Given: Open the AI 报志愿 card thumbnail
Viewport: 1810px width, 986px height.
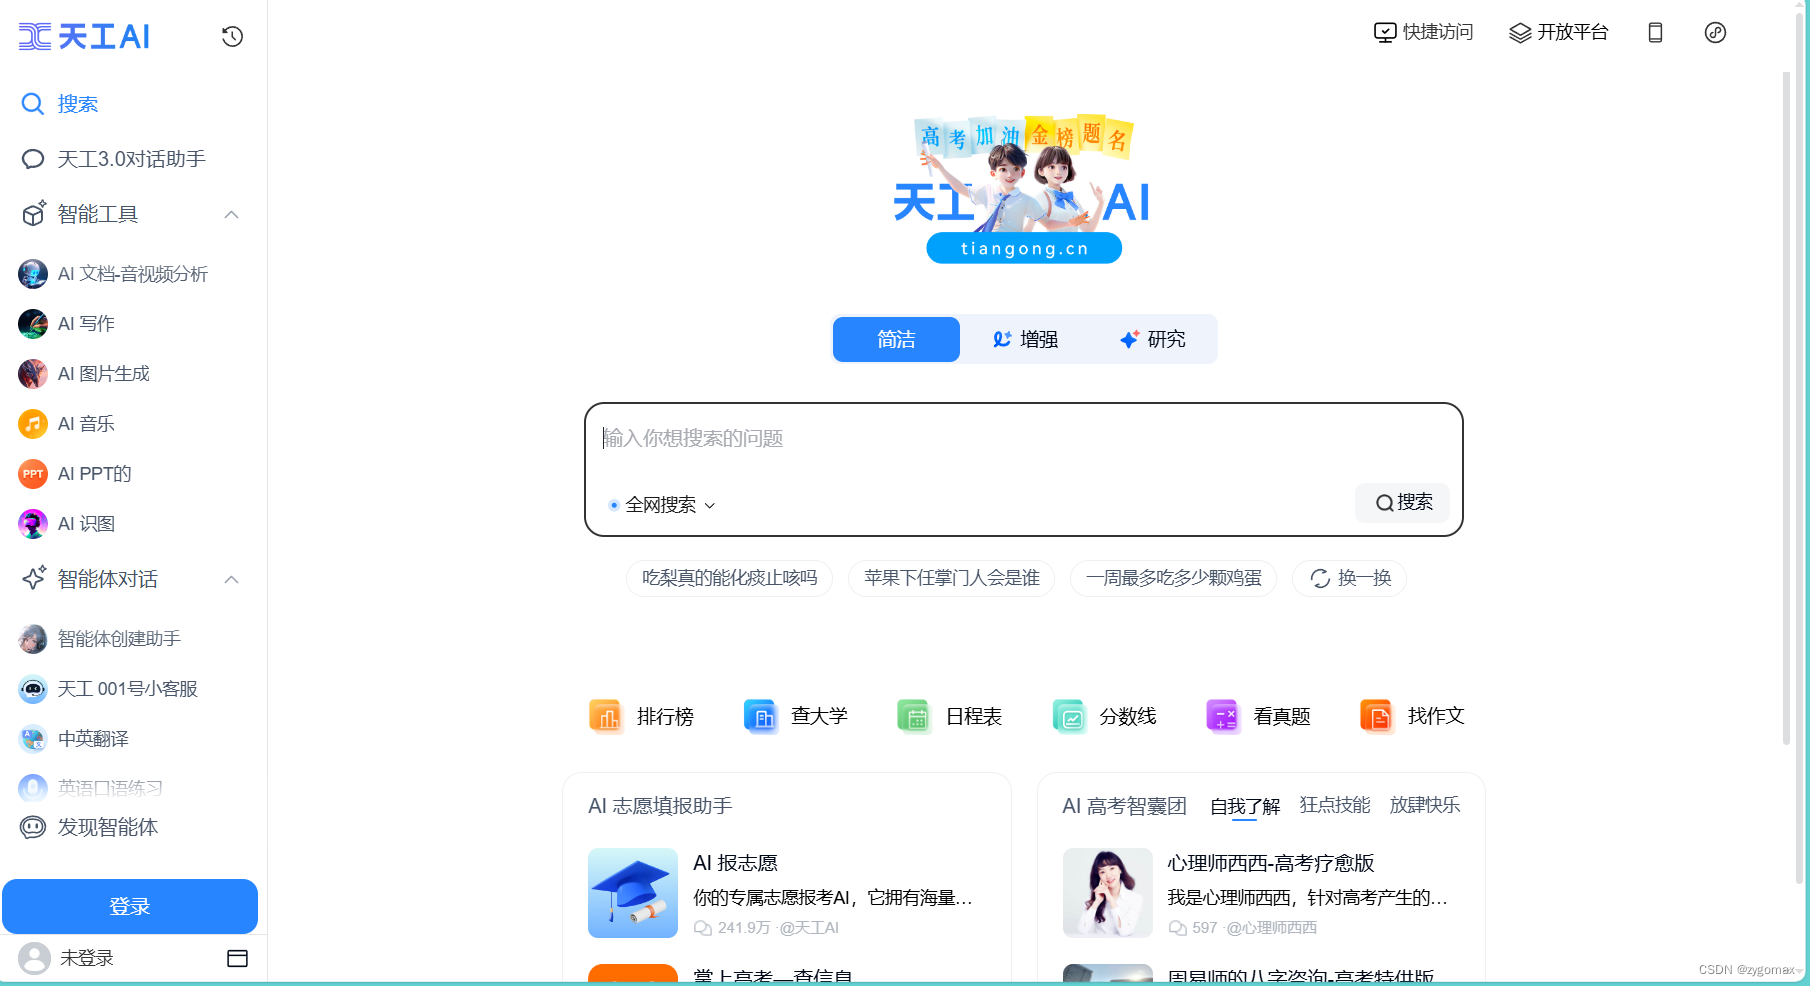Looking at the screenshot, I should point(633,893).
